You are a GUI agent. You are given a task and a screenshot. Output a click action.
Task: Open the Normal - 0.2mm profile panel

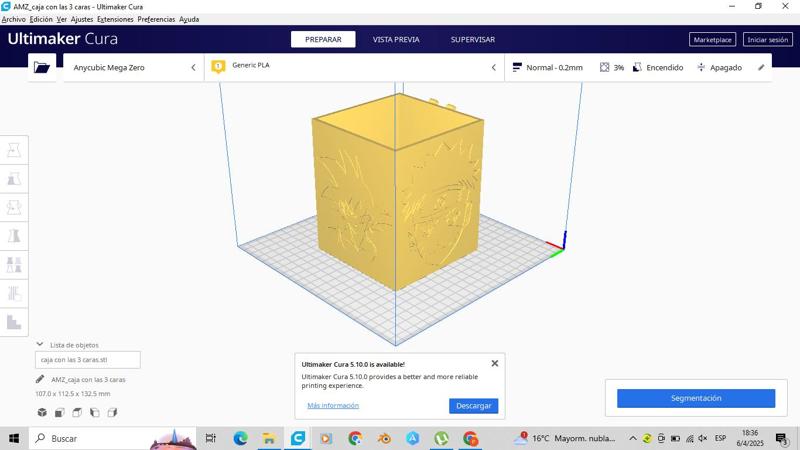(x=554, y=67)
